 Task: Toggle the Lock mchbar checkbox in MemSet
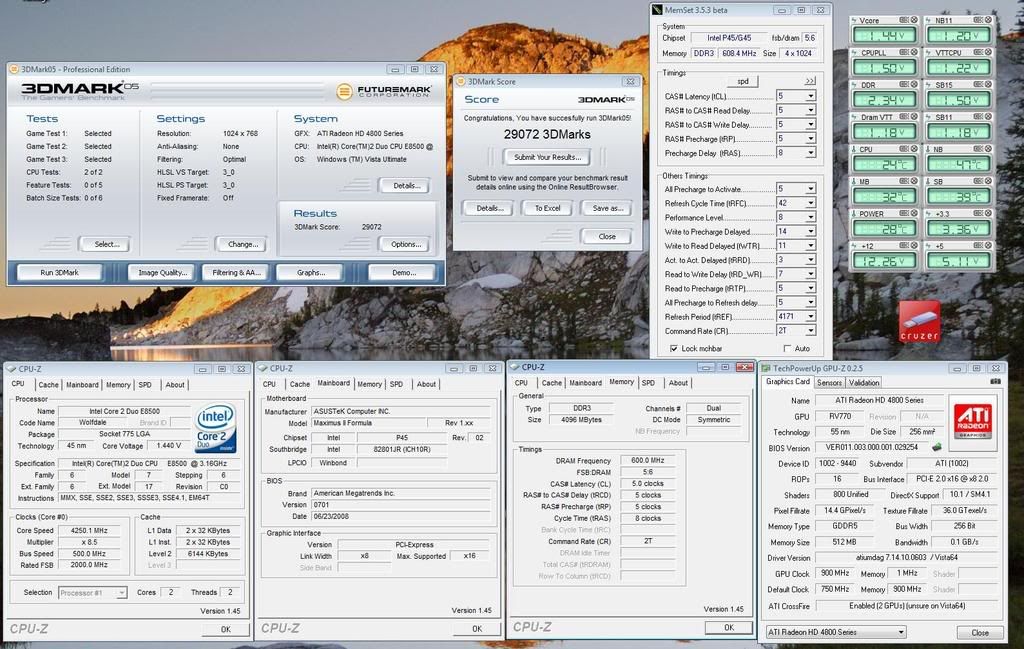click(x=673, y=349)
